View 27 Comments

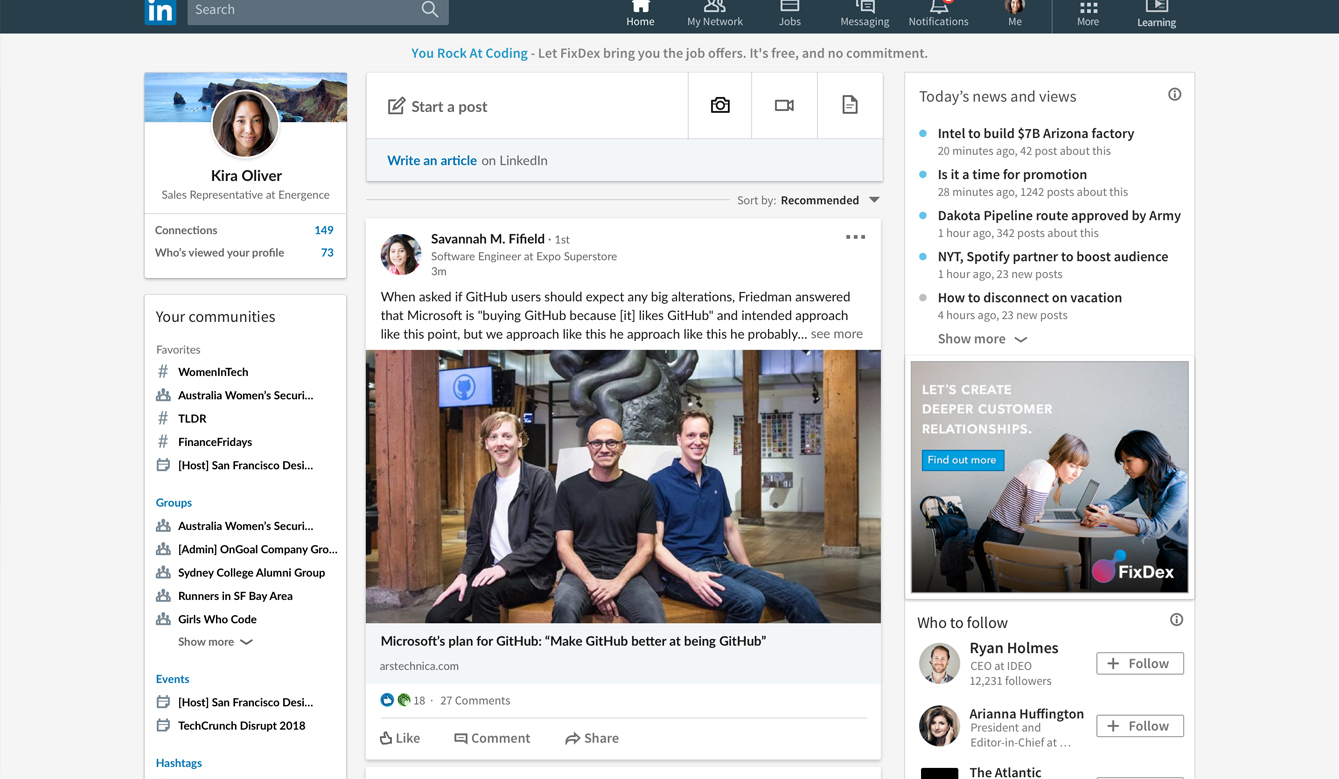pos(475,700)
